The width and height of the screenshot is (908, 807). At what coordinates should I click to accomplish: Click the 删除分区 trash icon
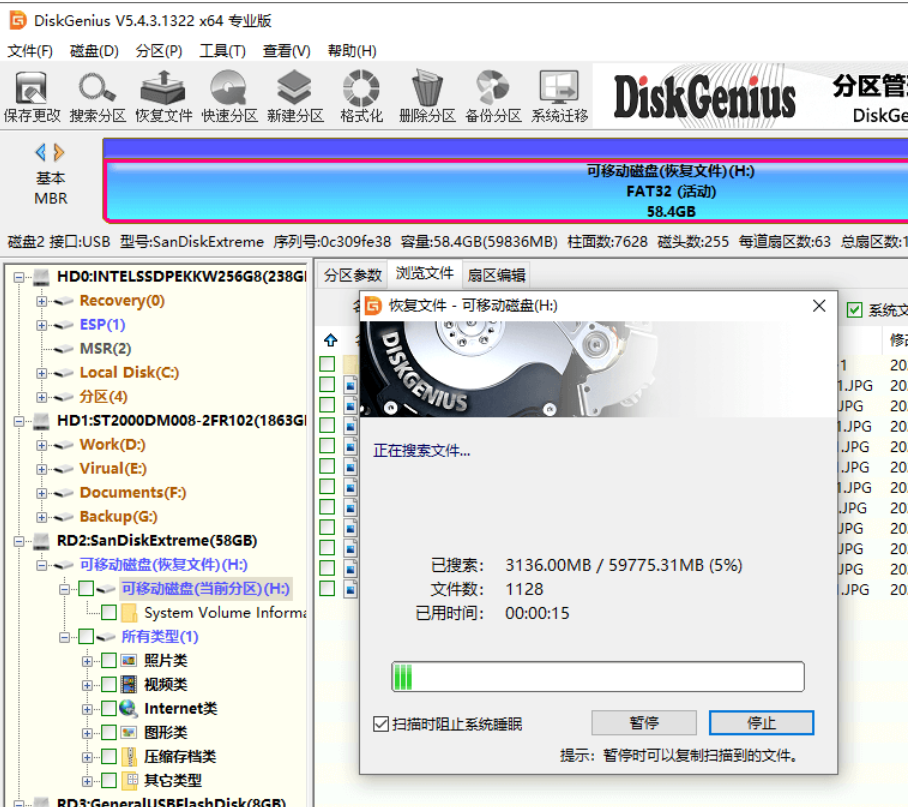[x=427, y=96]
